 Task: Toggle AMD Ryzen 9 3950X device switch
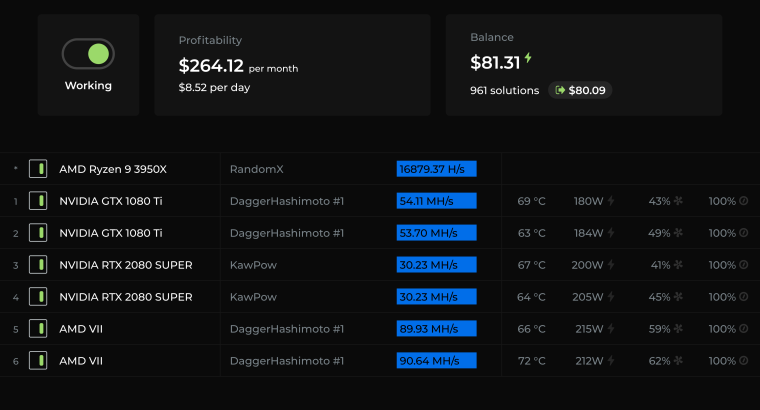38,169
